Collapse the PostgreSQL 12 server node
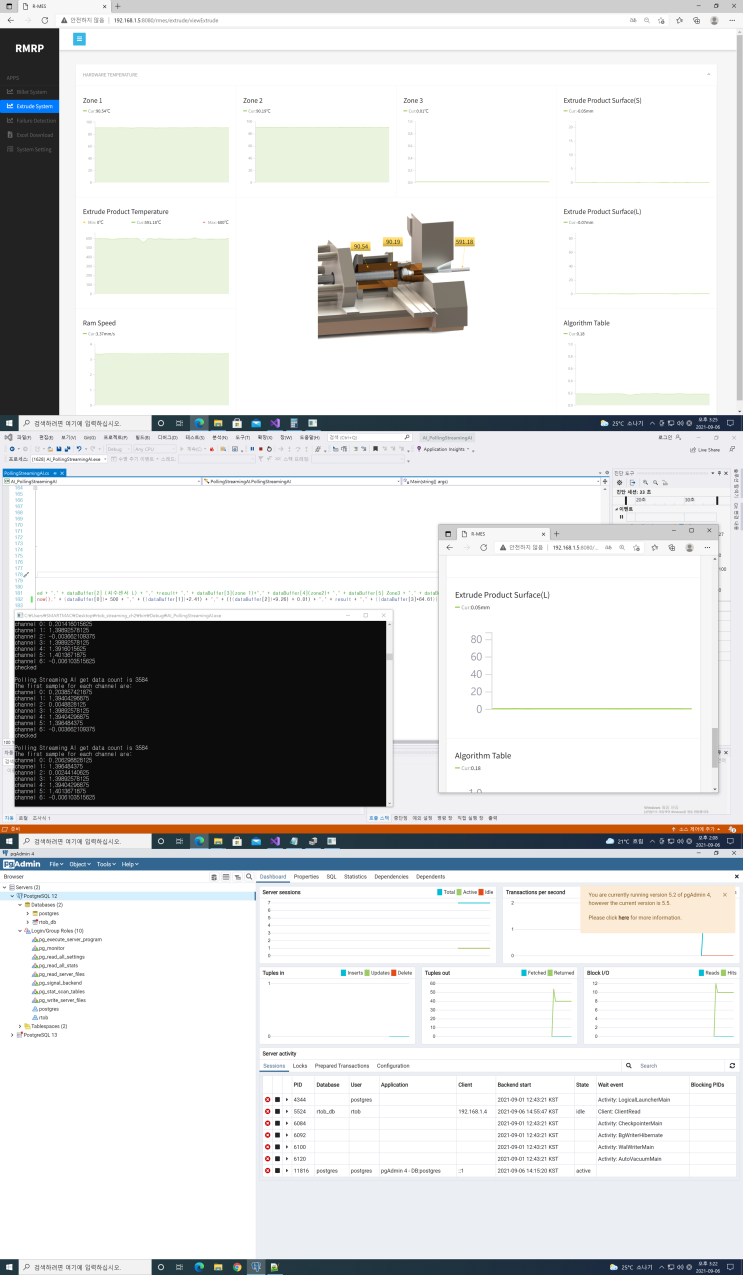743x1275 pixels. point(13,896)
